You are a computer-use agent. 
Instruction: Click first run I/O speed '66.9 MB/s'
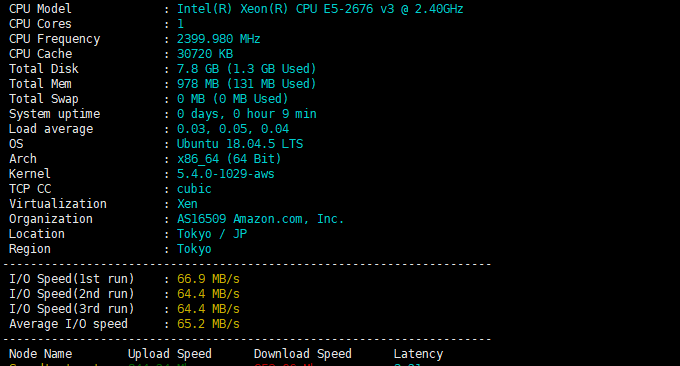(x=208, y=279)
